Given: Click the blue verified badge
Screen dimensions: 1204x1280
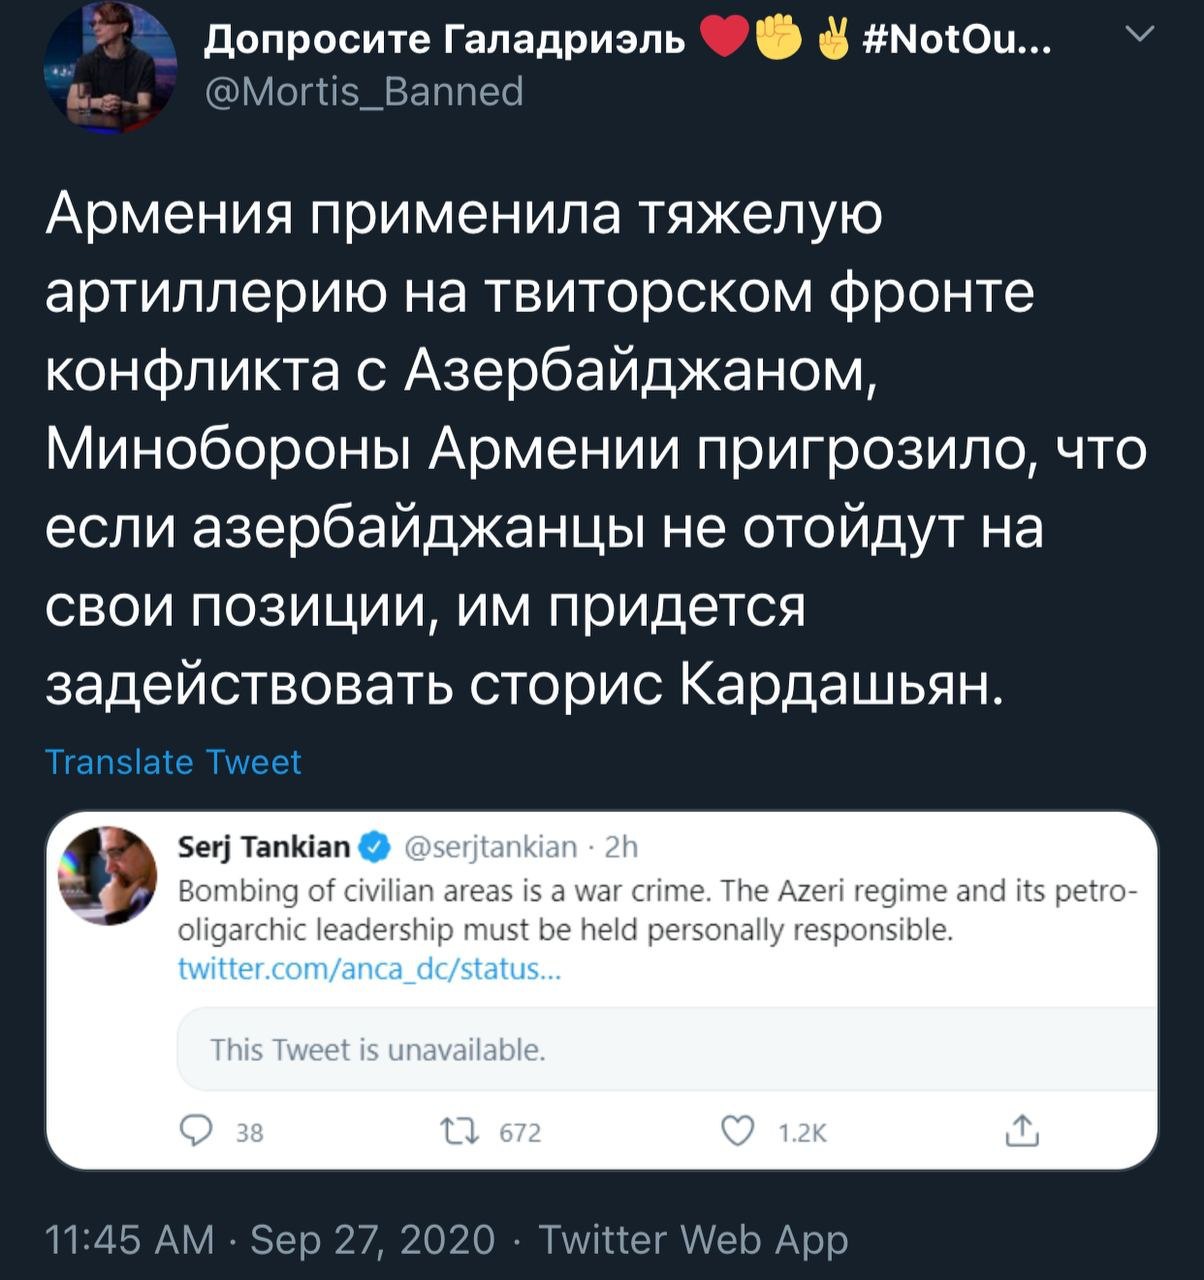Looking at the screenshot, I should coord(374,848).
